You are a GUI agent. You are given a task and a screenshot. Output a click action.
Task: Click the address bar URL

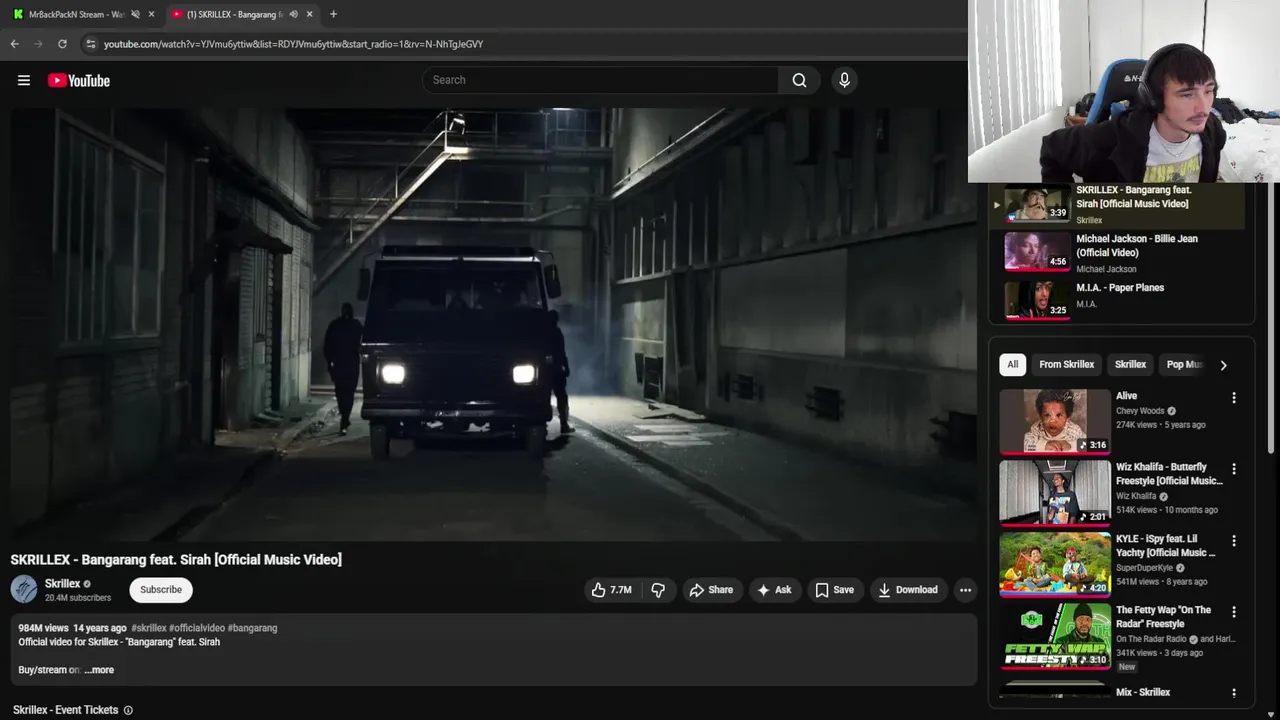coord(293,44)
